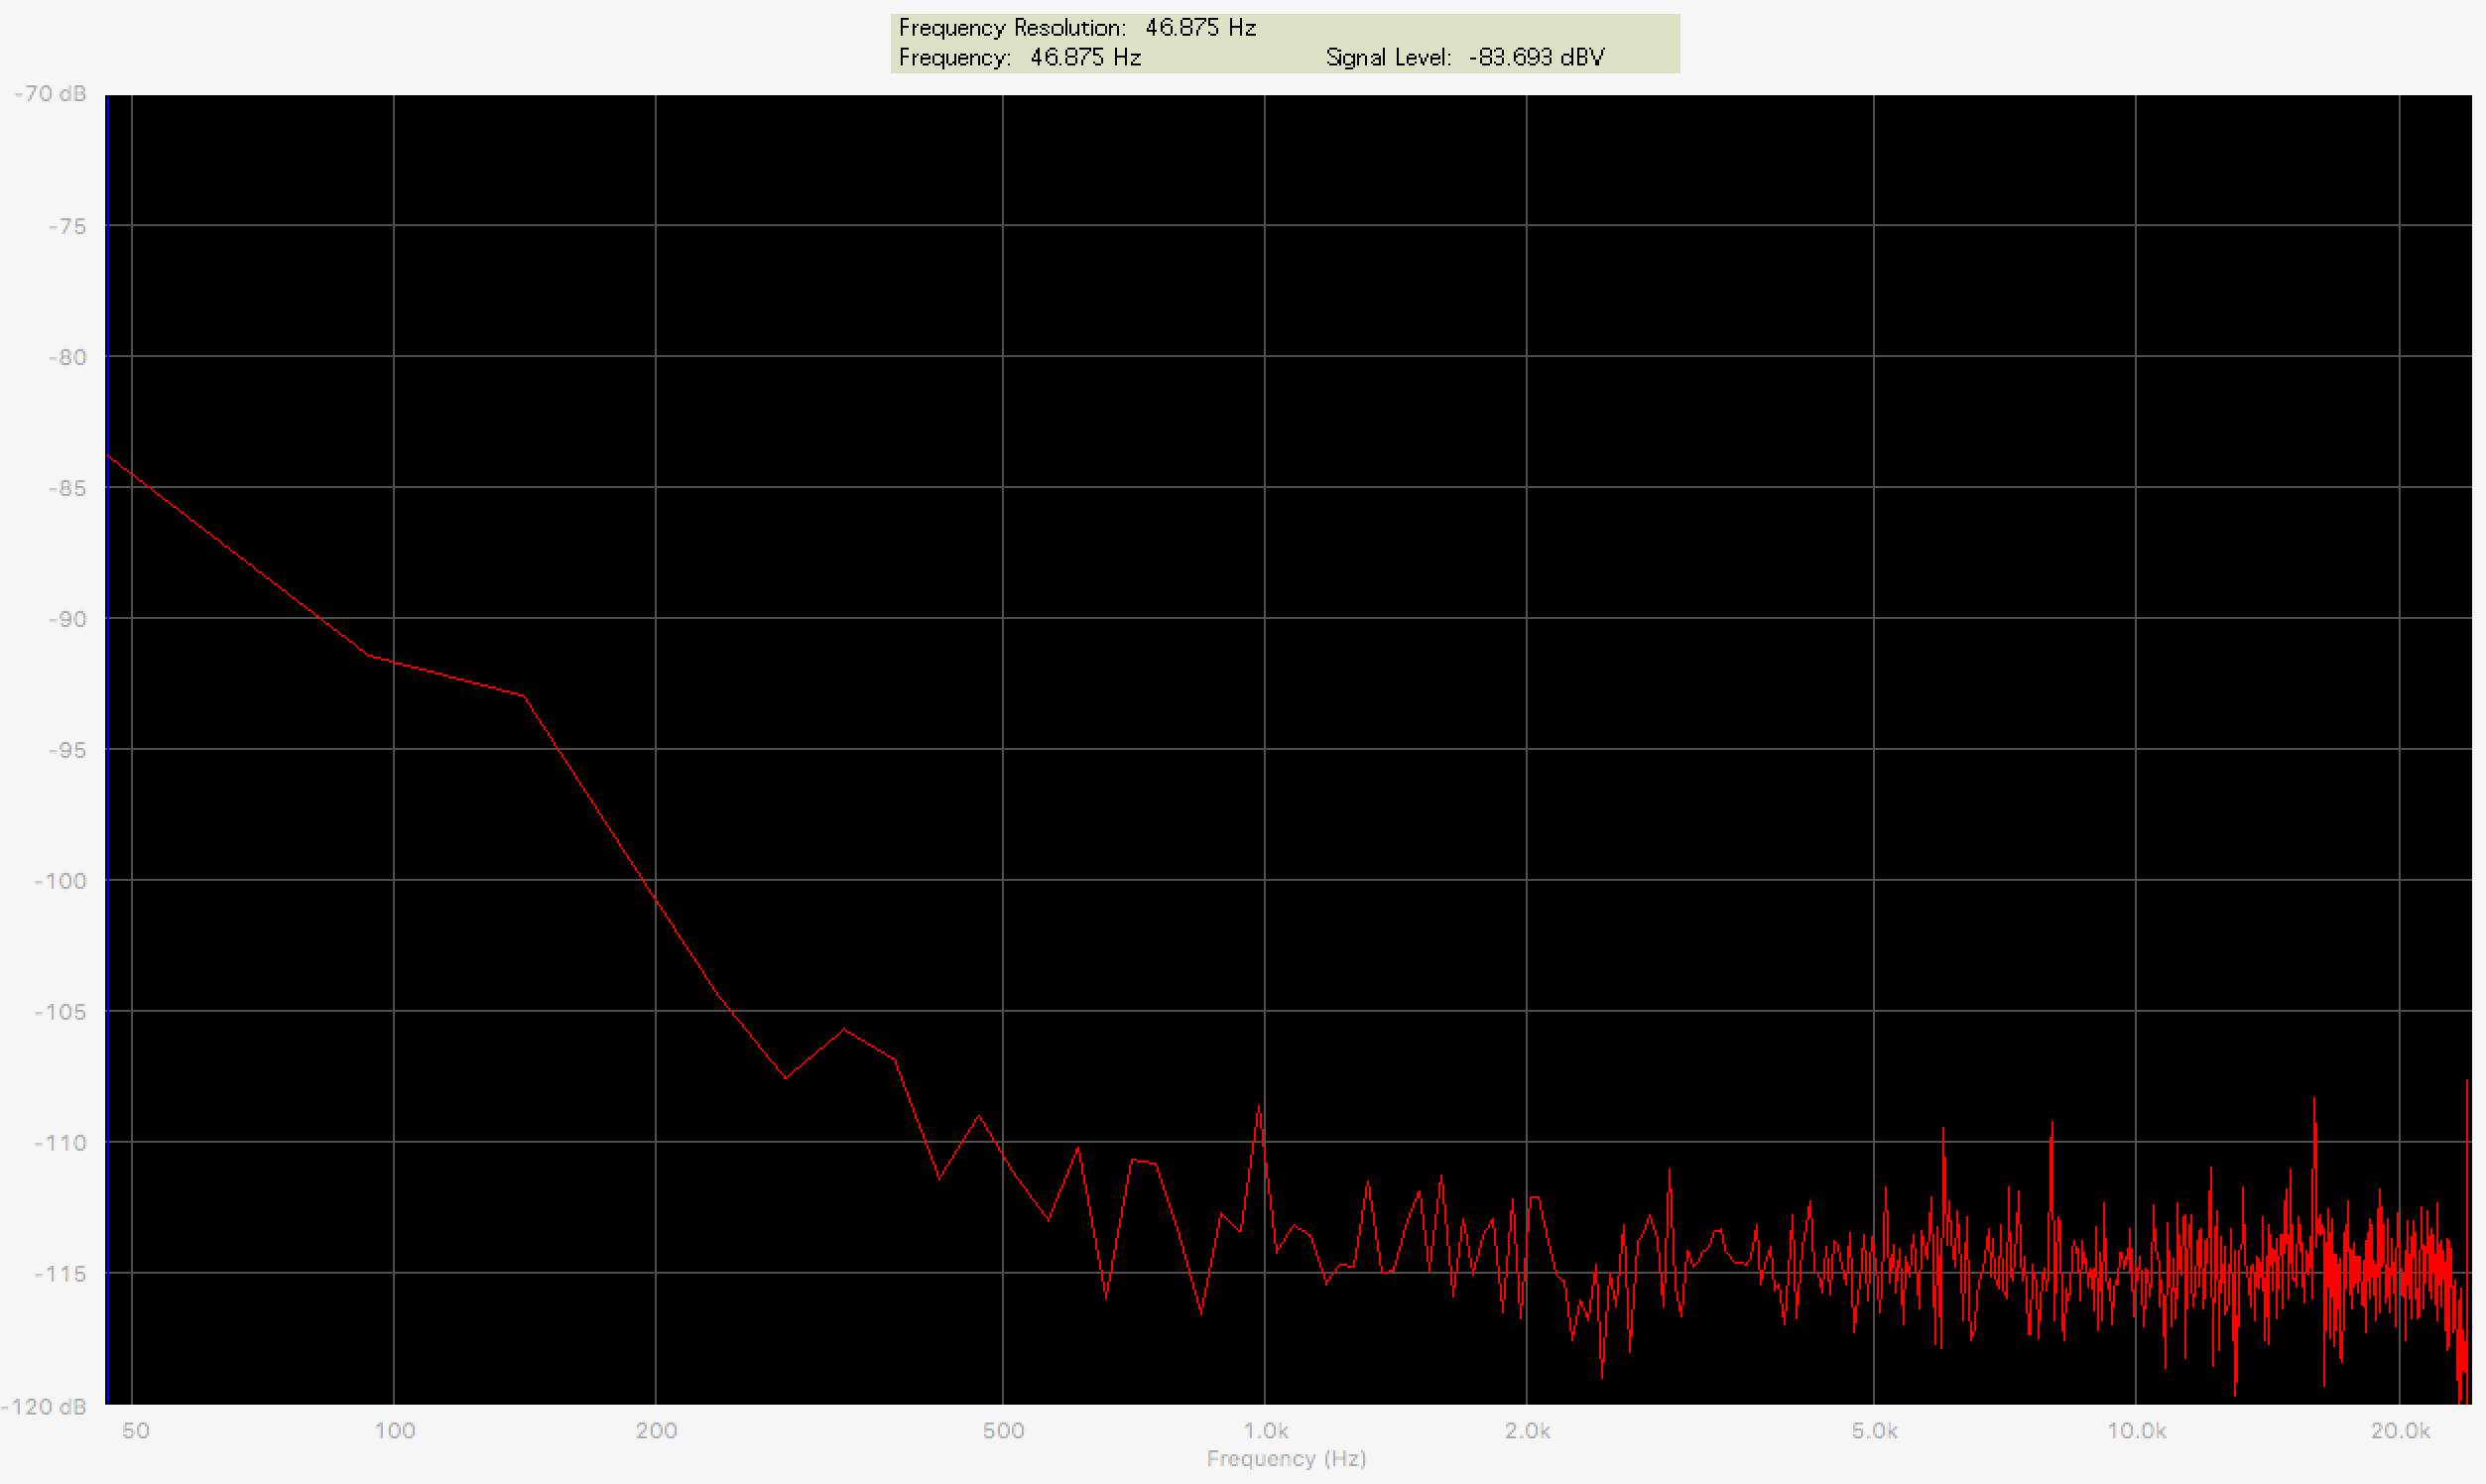
Task: Click the 1.0k frequency axis label
Action: [x=1267, y=1431]
